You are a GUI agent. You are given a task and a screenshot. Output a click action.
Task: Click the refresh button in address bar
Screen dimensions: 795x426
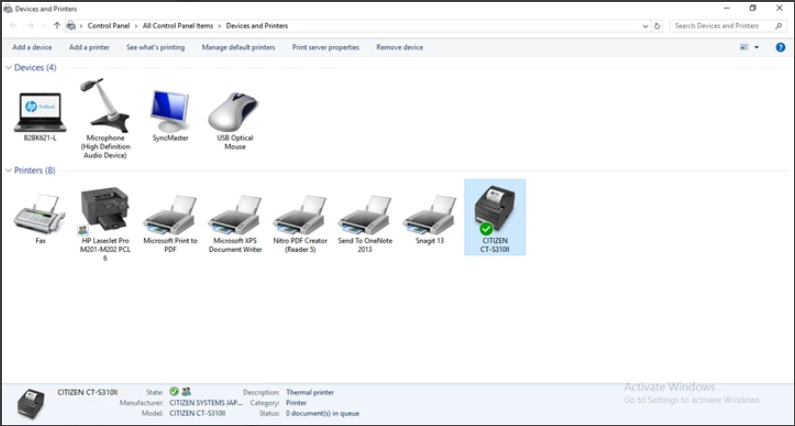657,26
